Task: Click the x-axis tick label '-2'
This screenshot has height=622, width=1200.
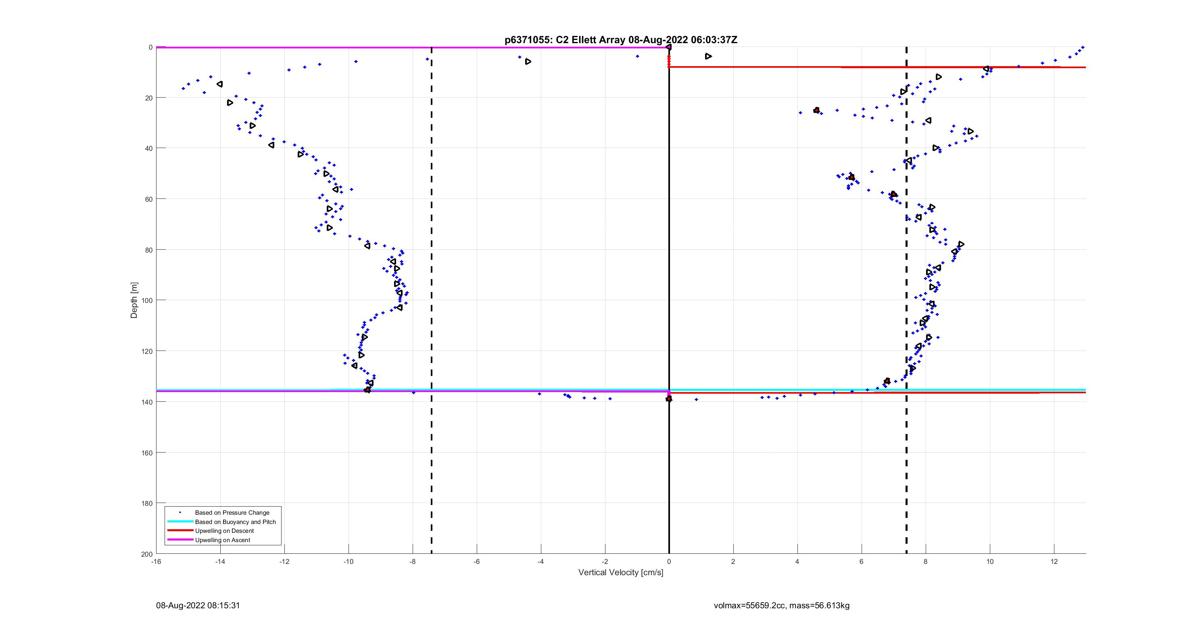Action: pos(604,562)
